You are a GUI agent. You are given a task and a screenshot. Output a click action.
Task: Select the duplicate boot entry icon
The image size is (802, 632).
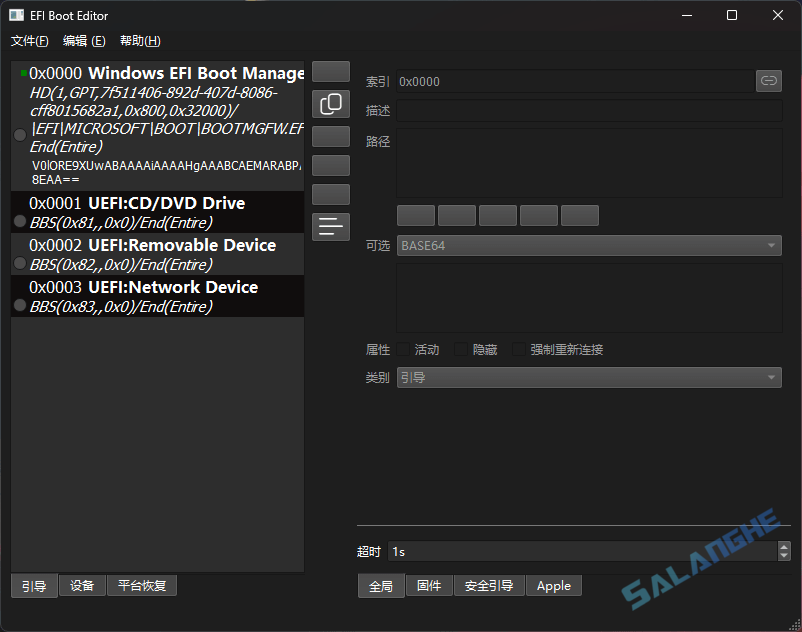331,103
